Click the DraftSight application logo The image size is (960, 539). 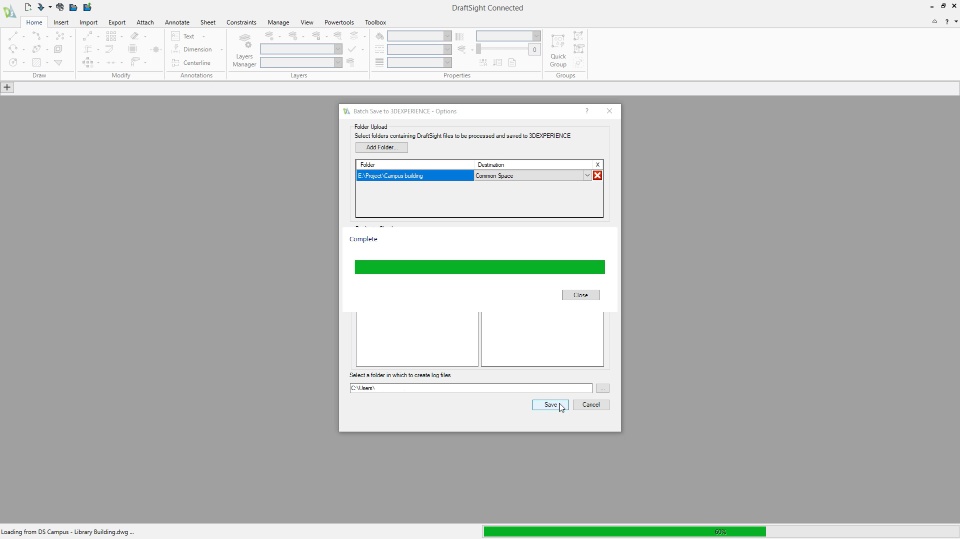click(x=9, y=12)
